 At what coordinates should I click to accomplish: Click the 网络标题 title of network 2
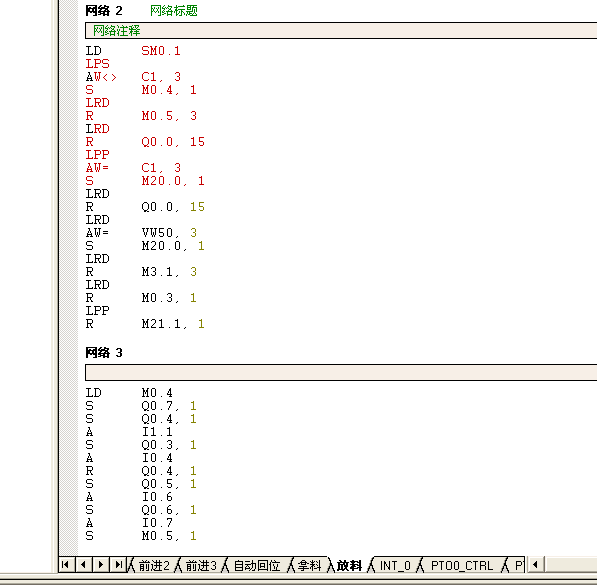pyautogui.click(x=174, y=11)
